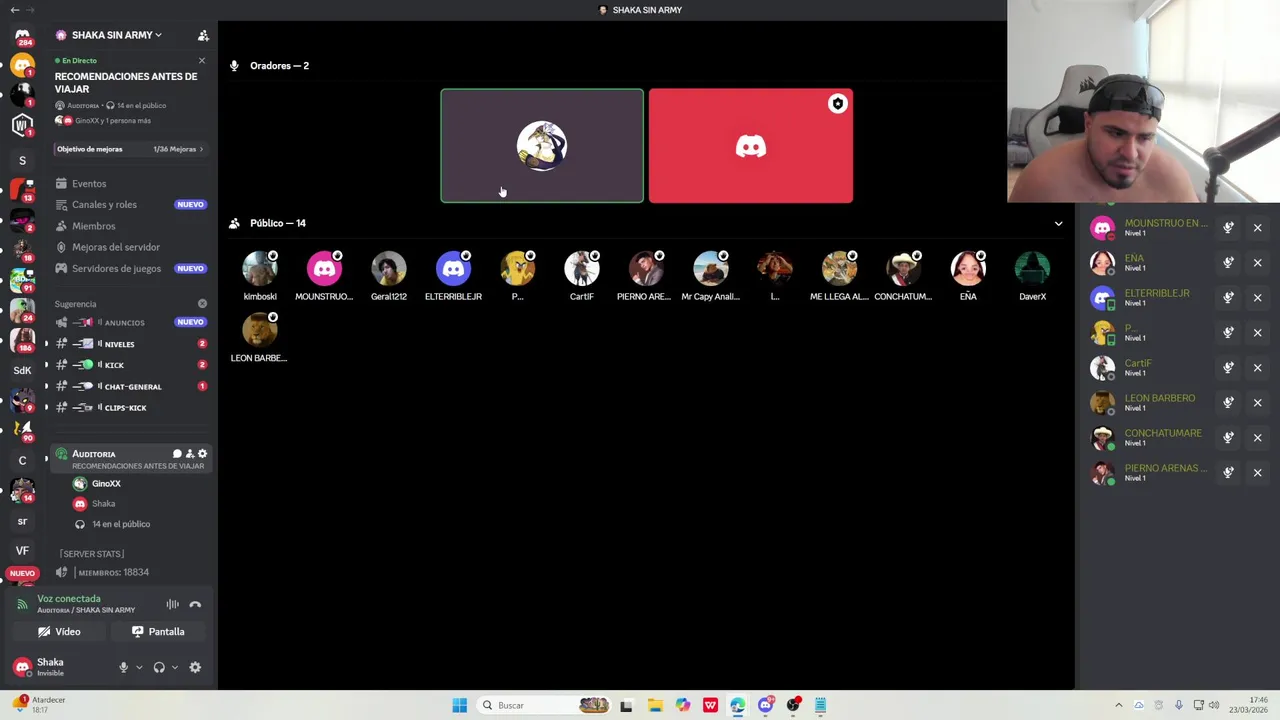Open Auditoria channel settings gear

[202, 454]
